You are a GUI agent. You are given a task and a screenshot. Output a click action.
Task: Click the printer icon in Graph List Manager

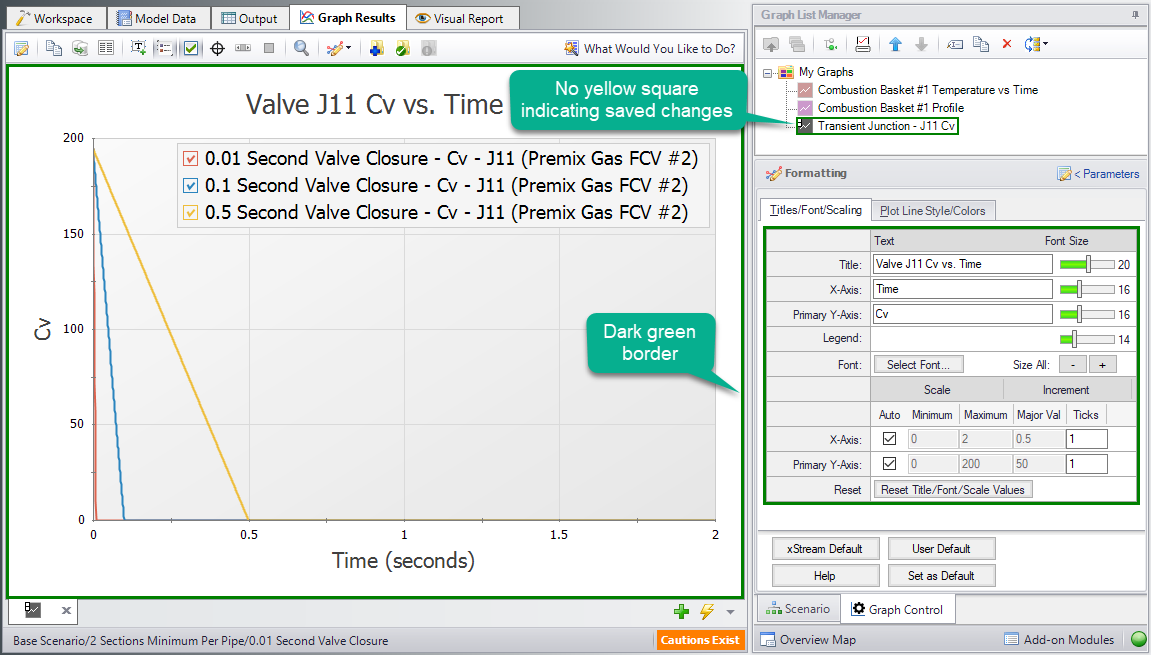tap(863, 44)
